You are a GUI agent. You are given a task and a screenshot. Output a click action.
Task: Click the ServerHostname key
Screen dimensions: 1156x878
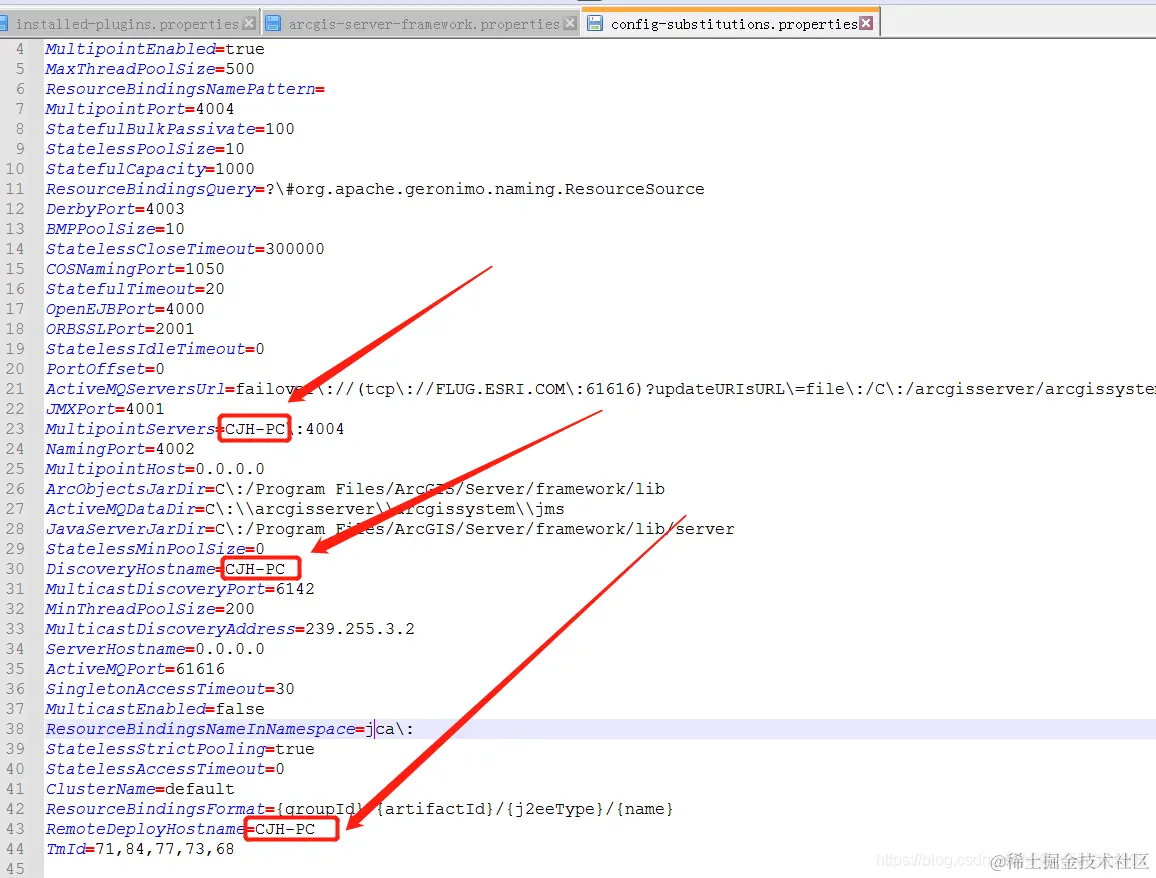[115, 649]
